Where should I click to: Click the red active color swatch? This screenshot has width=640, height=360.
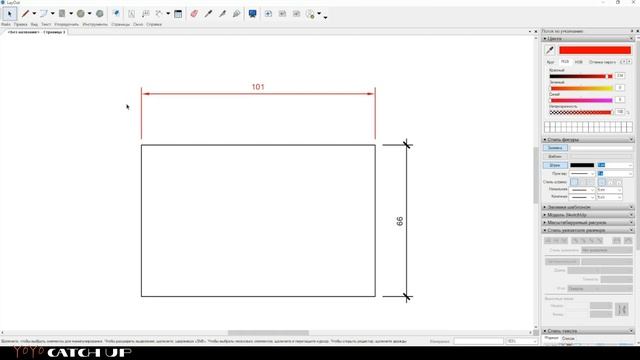pos(595,50)
